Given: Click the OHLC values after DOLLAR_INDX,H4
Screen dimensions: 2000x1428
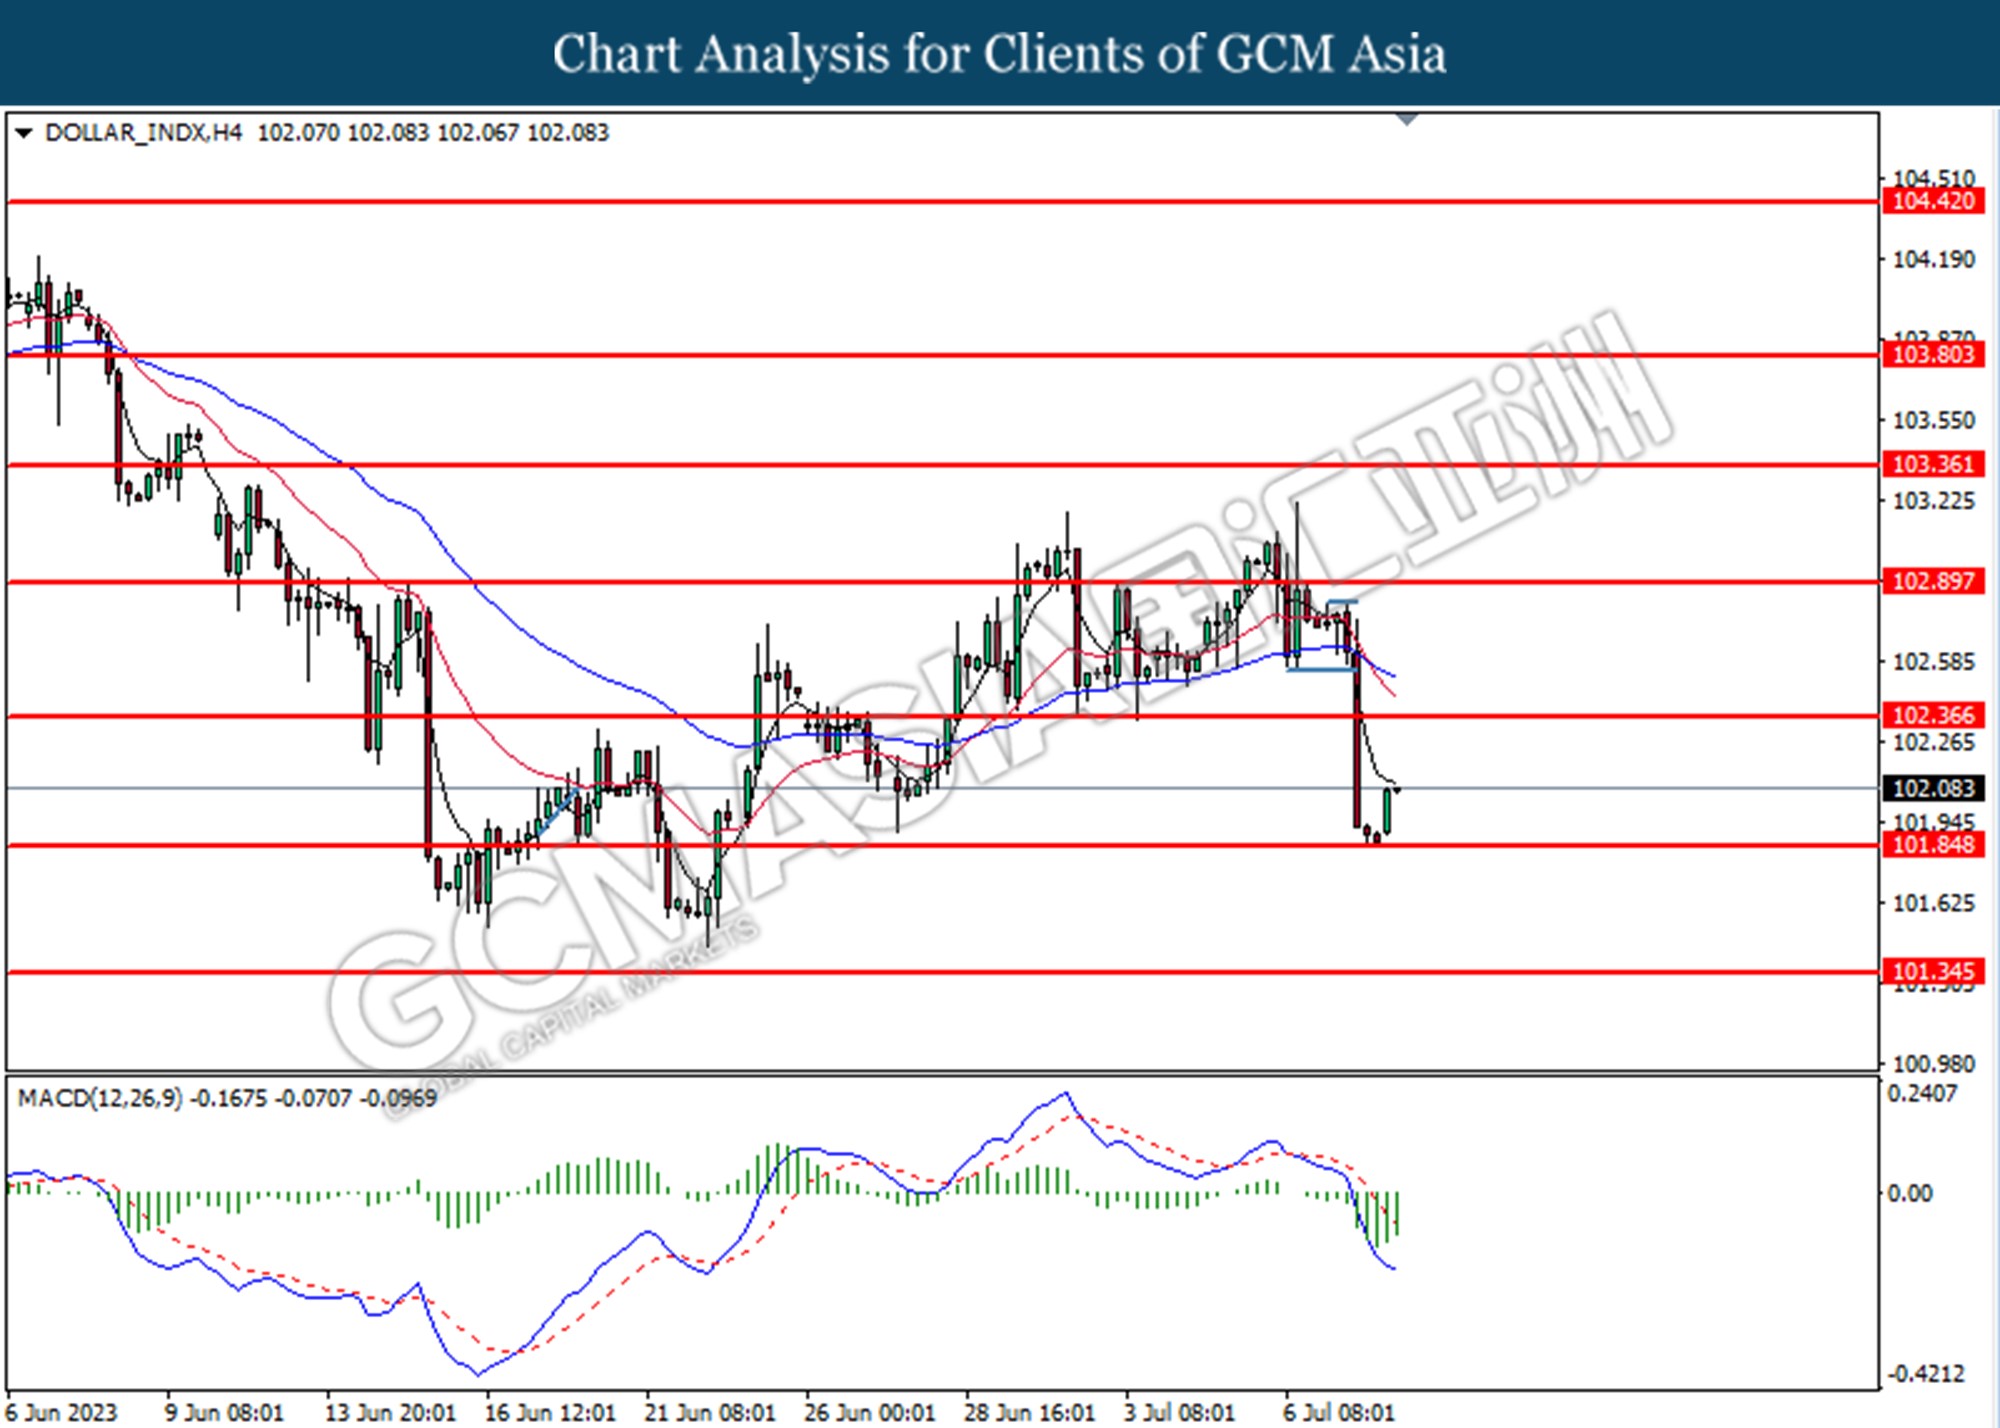Looking at the screenshot, I should pyautogui.click(x=433, y=133).
